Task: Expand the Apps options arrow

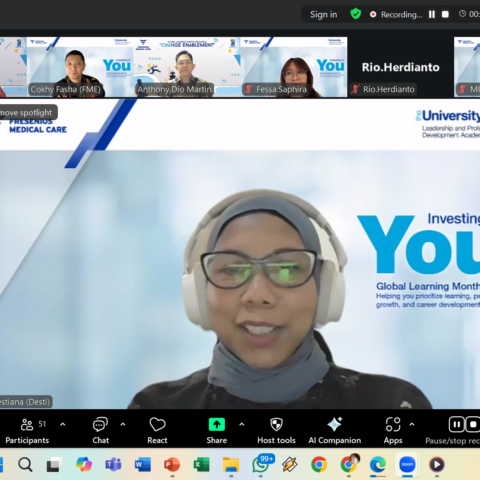Action: pos(412,425)
